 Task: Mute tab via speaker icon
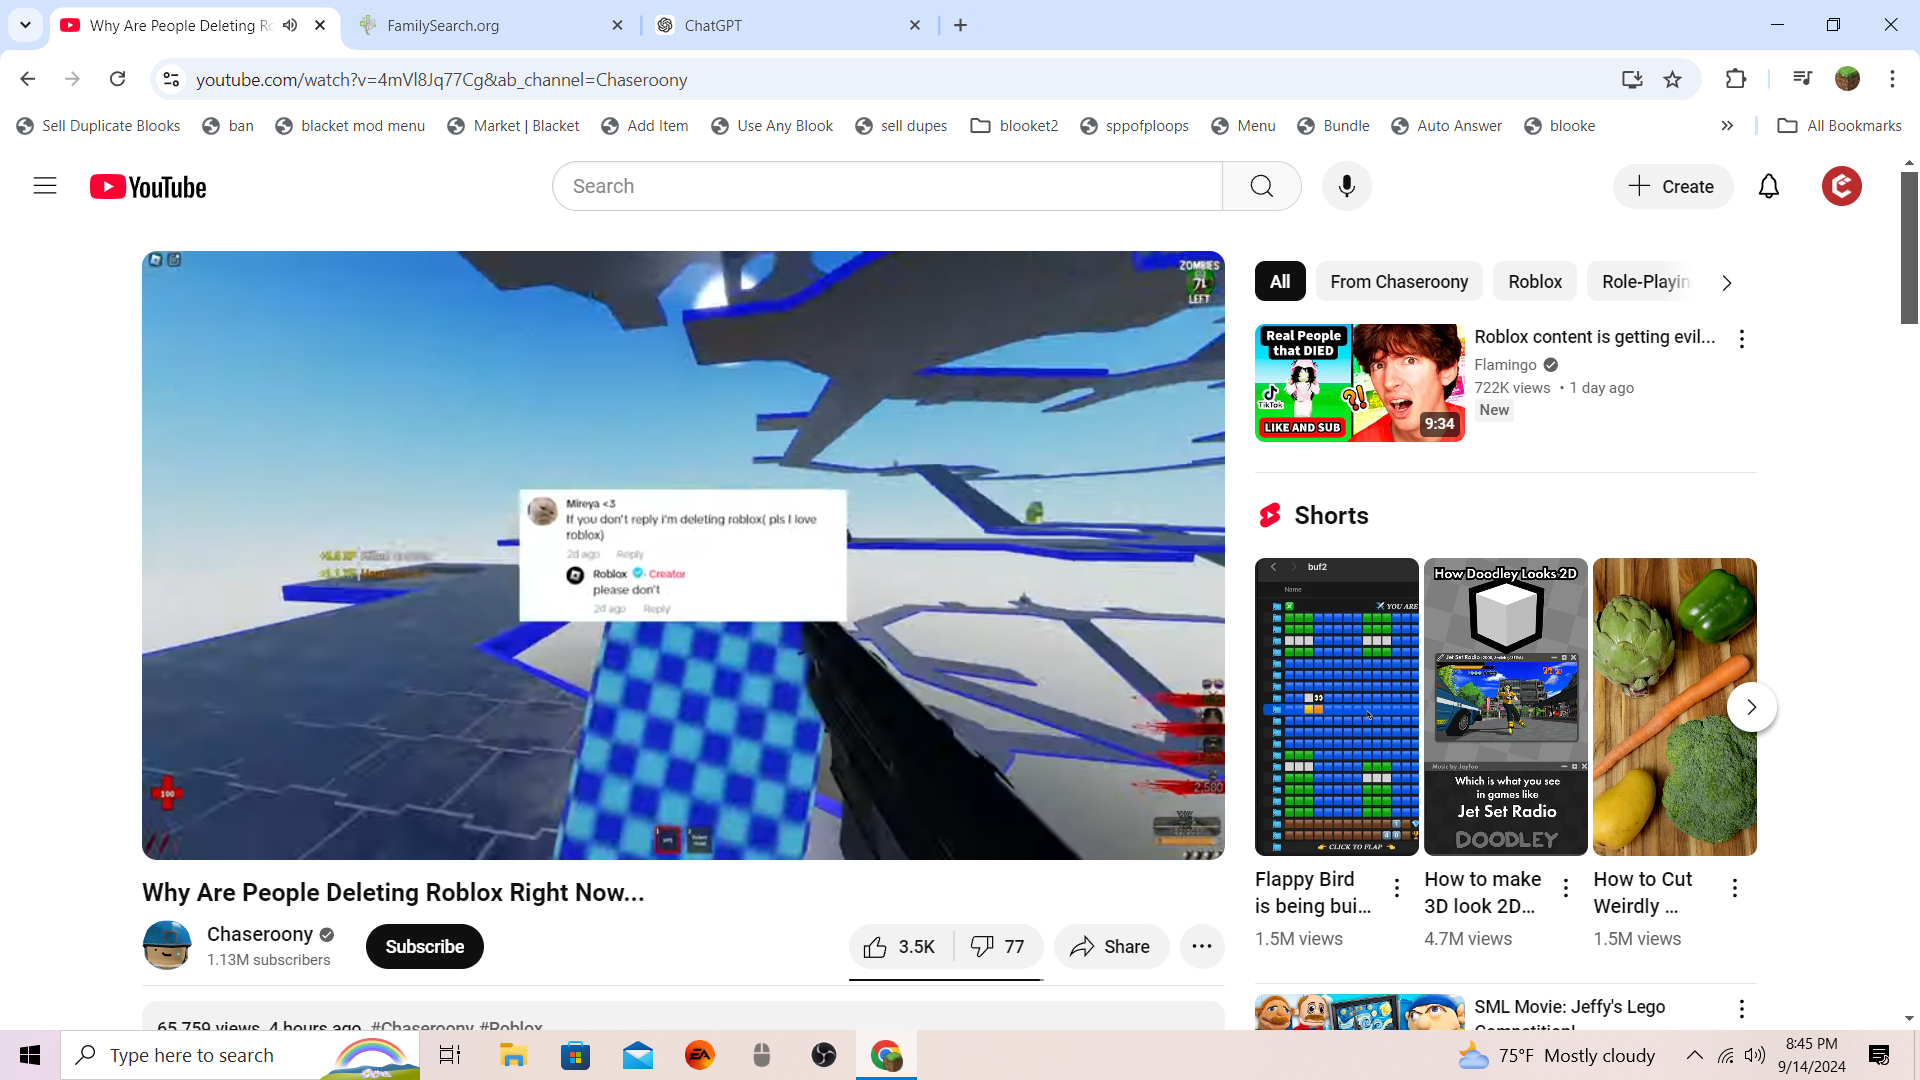coord(290,25)
